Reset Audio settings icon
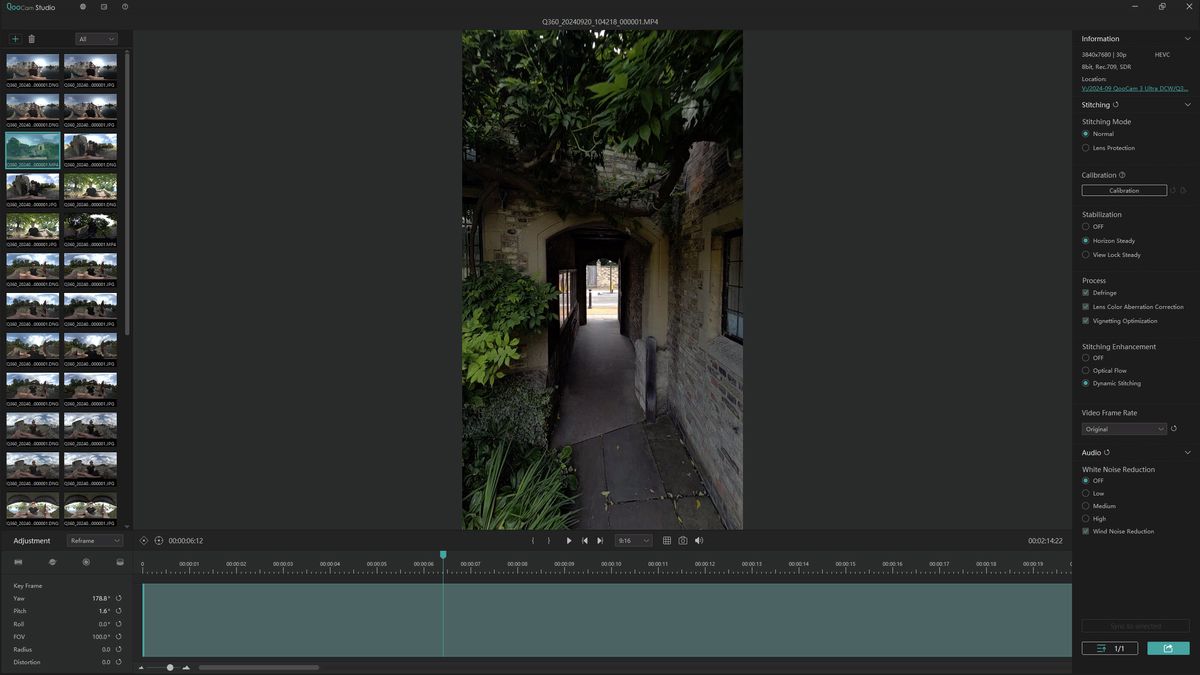 point(1106,453)
